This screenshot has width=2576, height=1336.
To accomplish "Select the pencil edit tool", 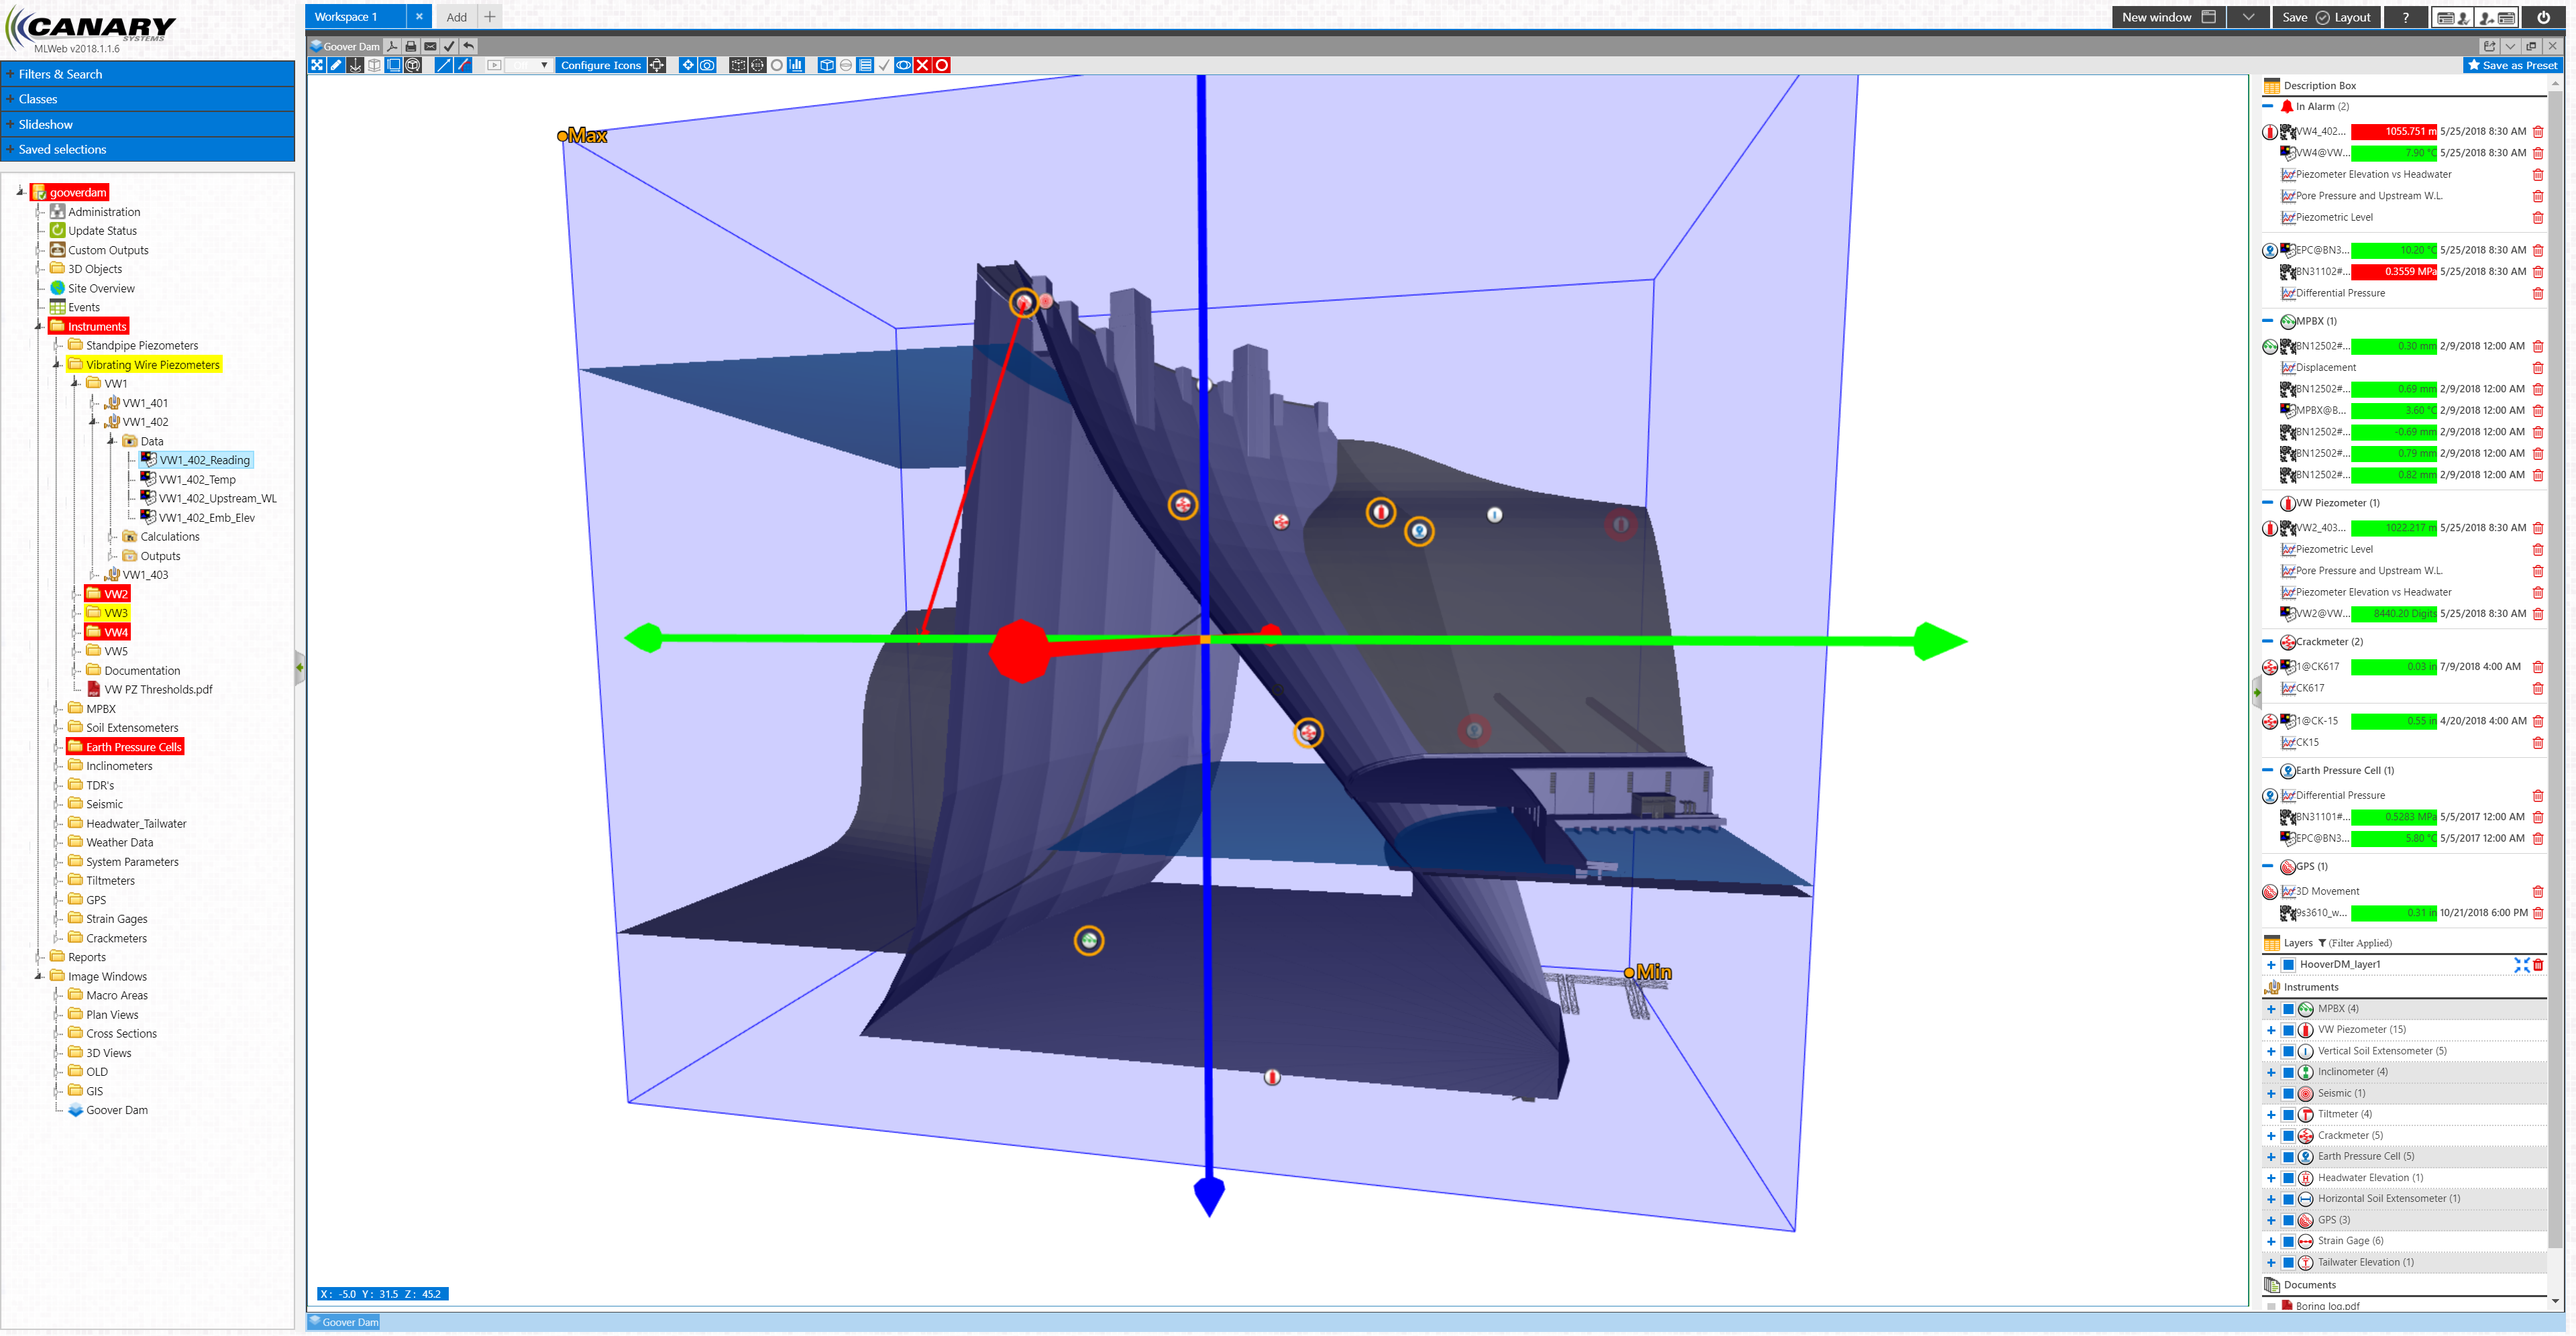I will 336,65.
